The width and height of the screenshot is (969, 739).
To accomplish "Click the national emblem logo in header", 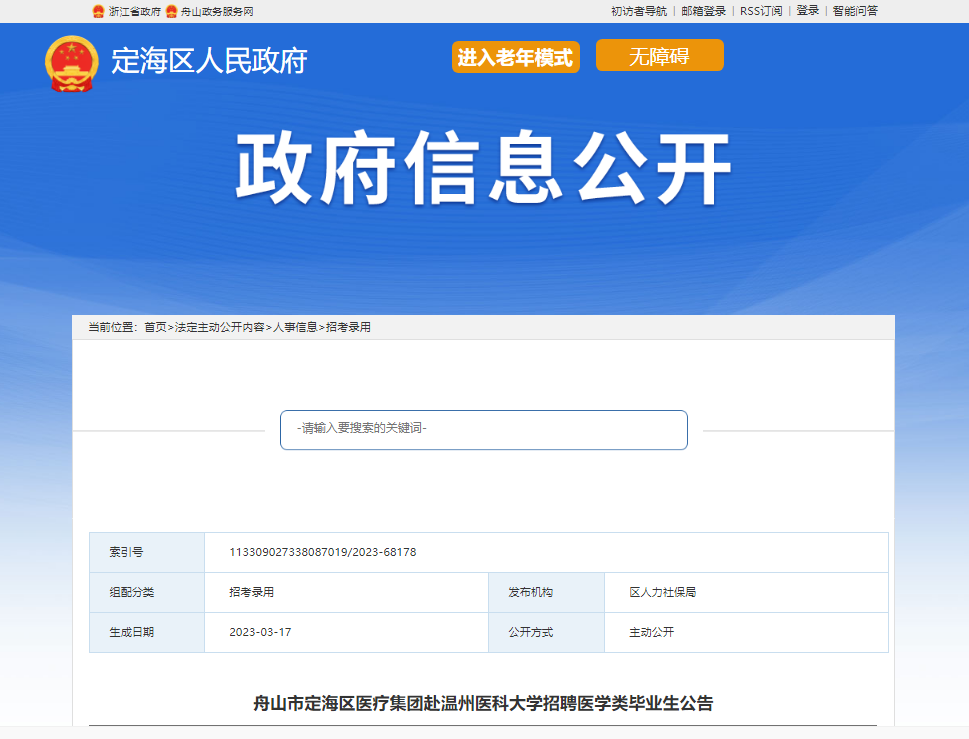I will [x=72, y=63].
